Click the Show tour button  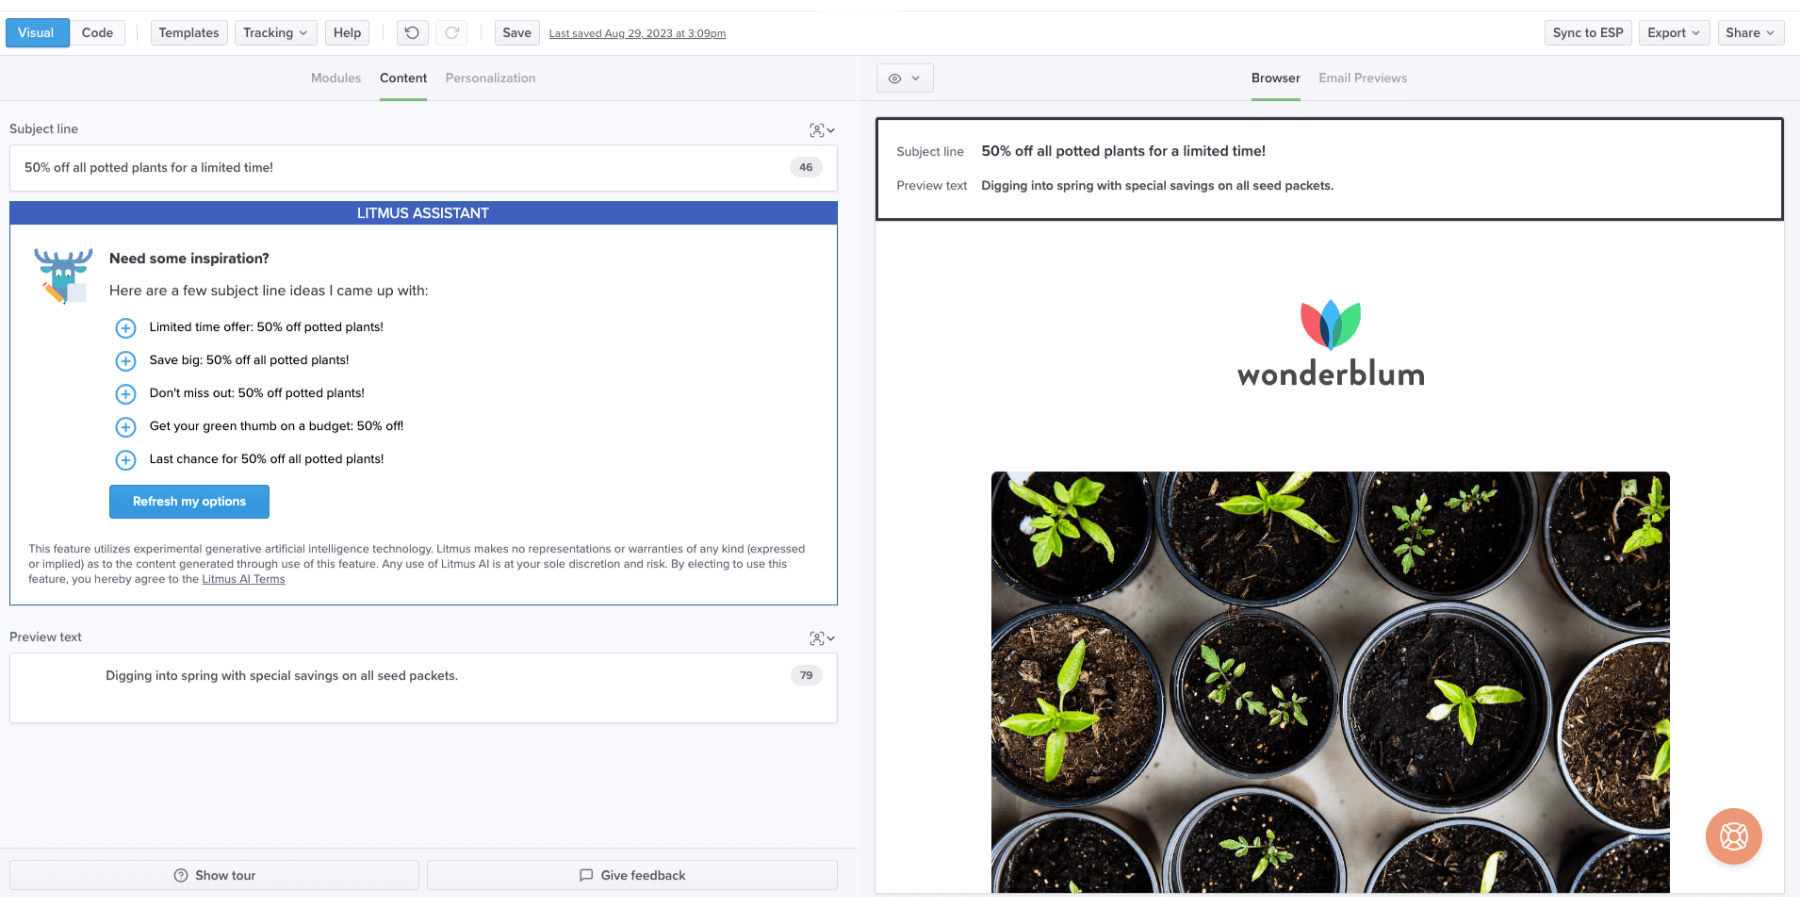pos(214,875)
